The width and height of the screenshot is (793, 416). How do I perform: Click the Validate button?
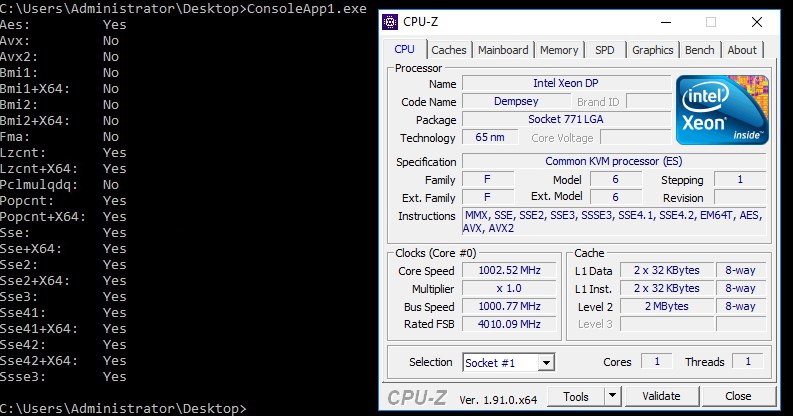(662, 396)
